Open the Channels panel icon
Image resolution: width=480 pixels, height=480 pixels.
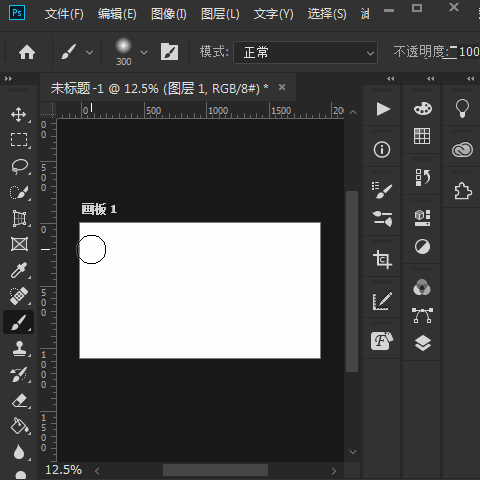pos(422,287)
